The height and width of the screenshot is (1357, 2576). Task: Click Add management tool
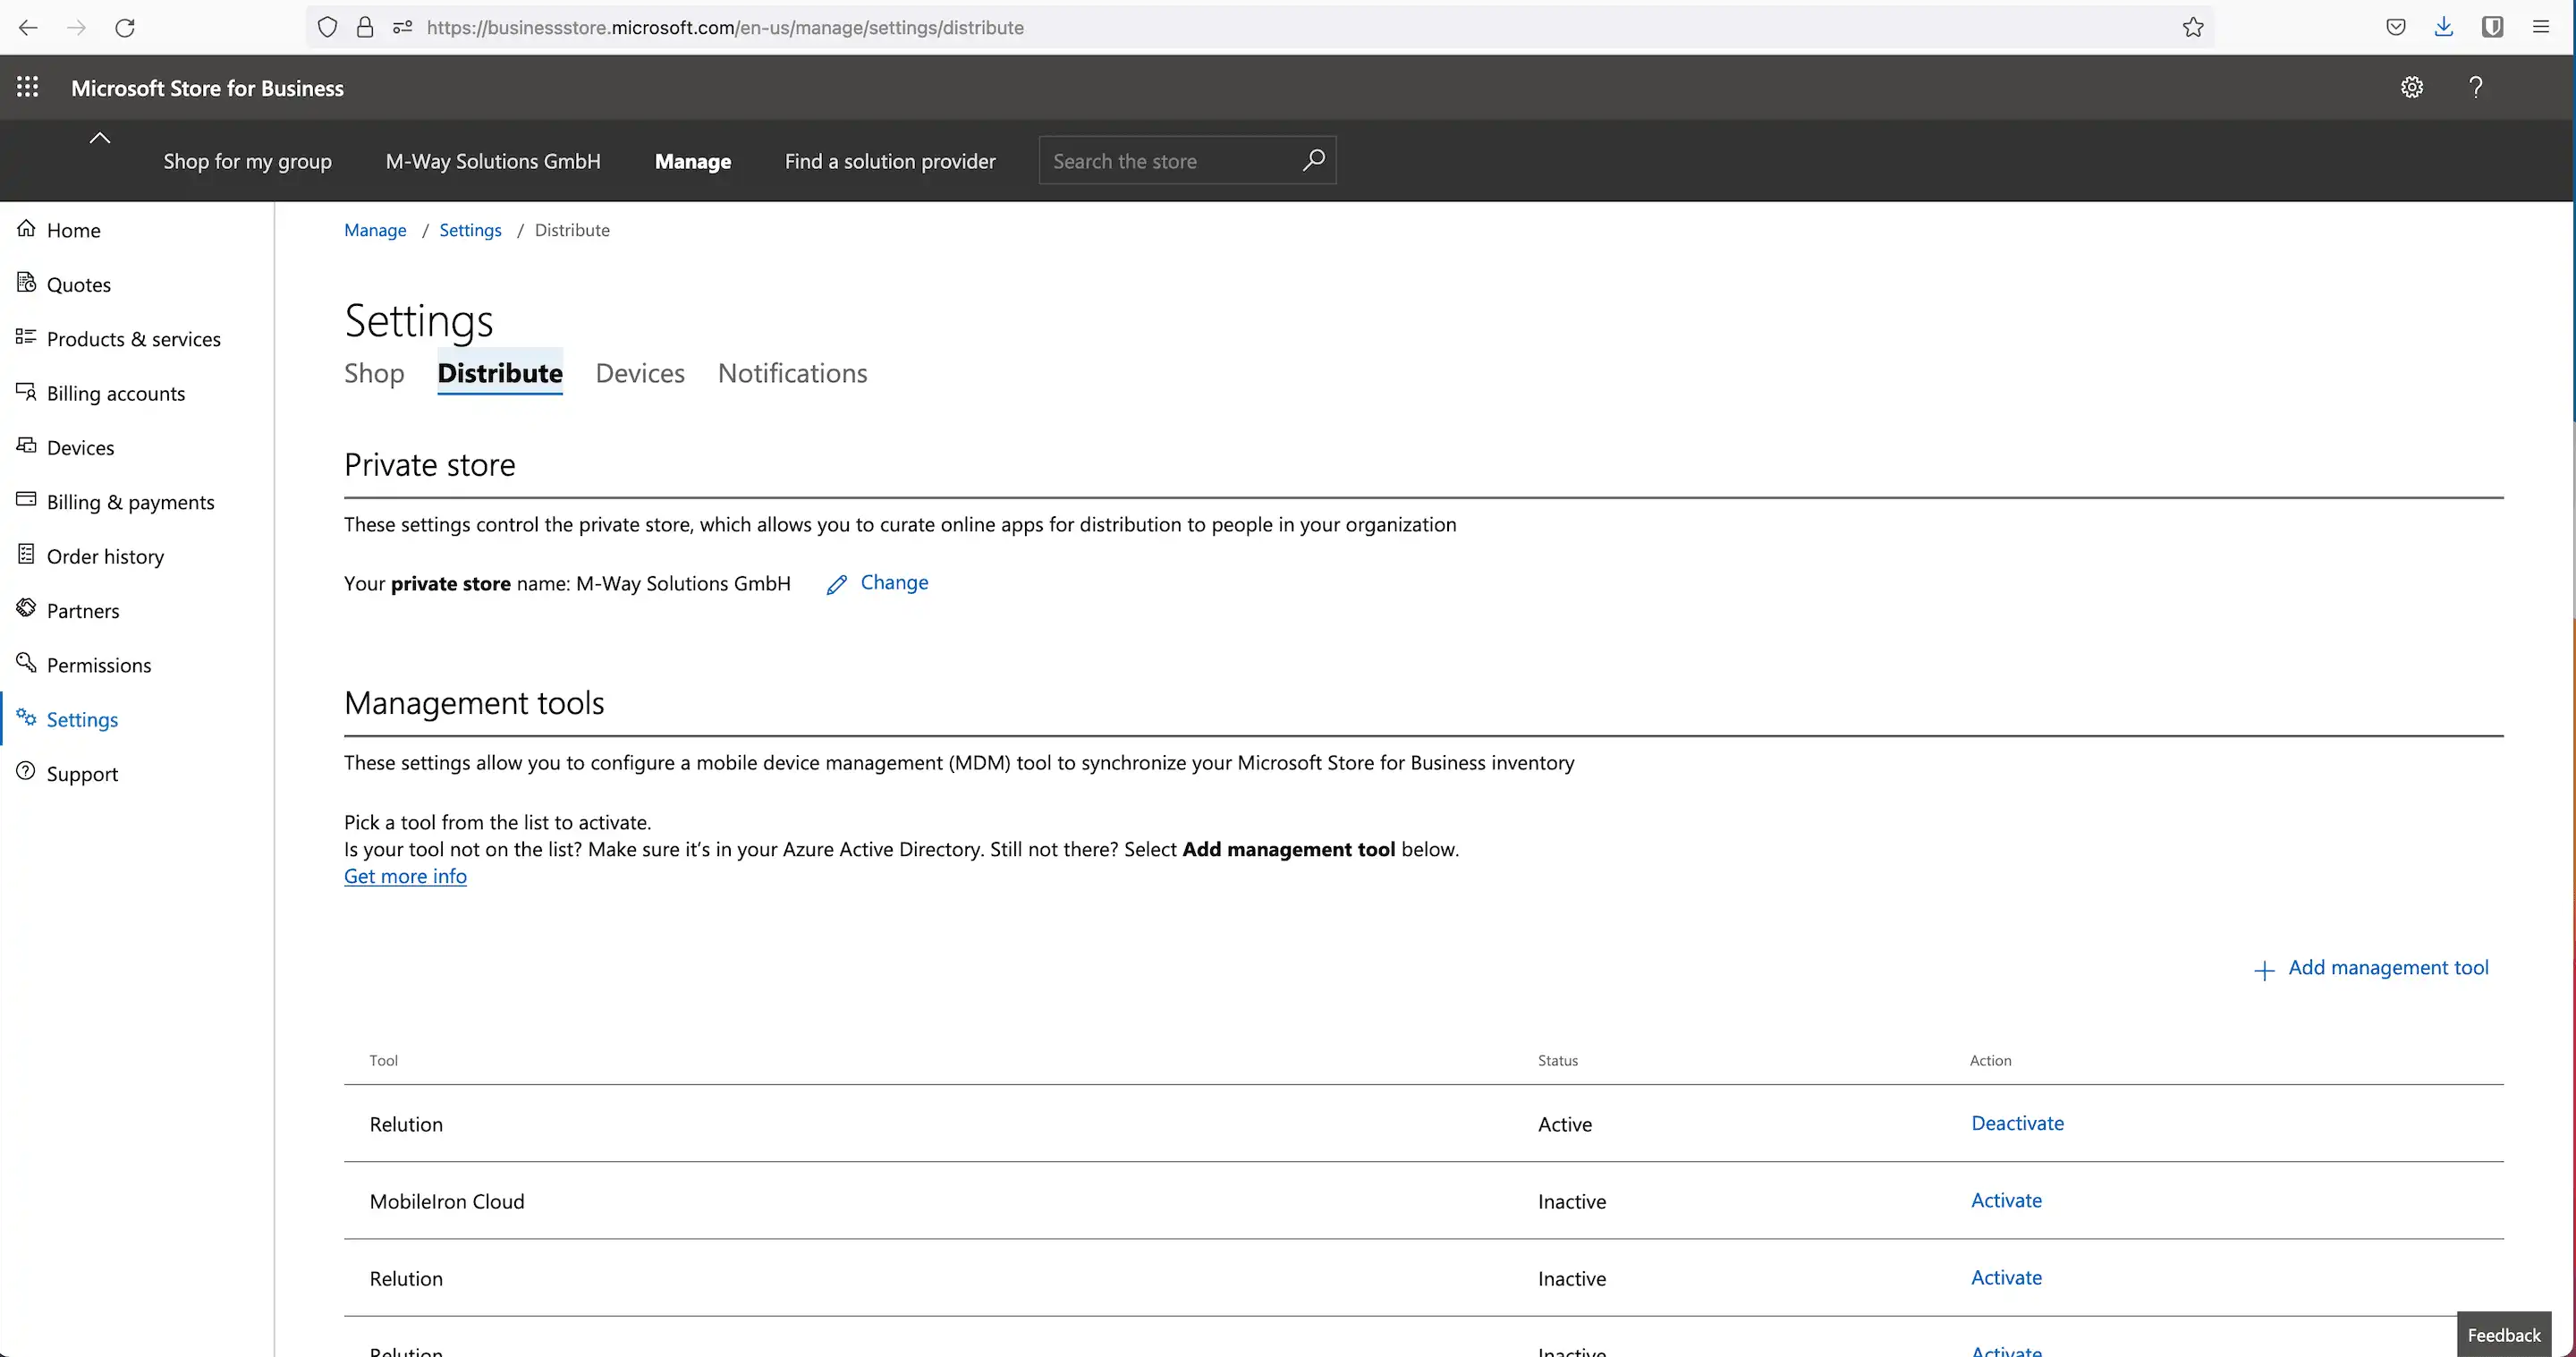tap(2388, 967)
